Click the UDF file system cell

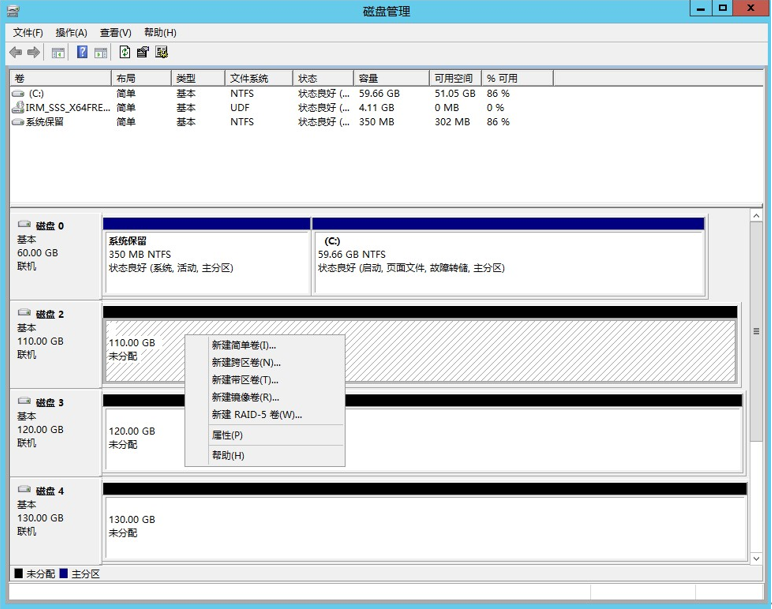240,107
